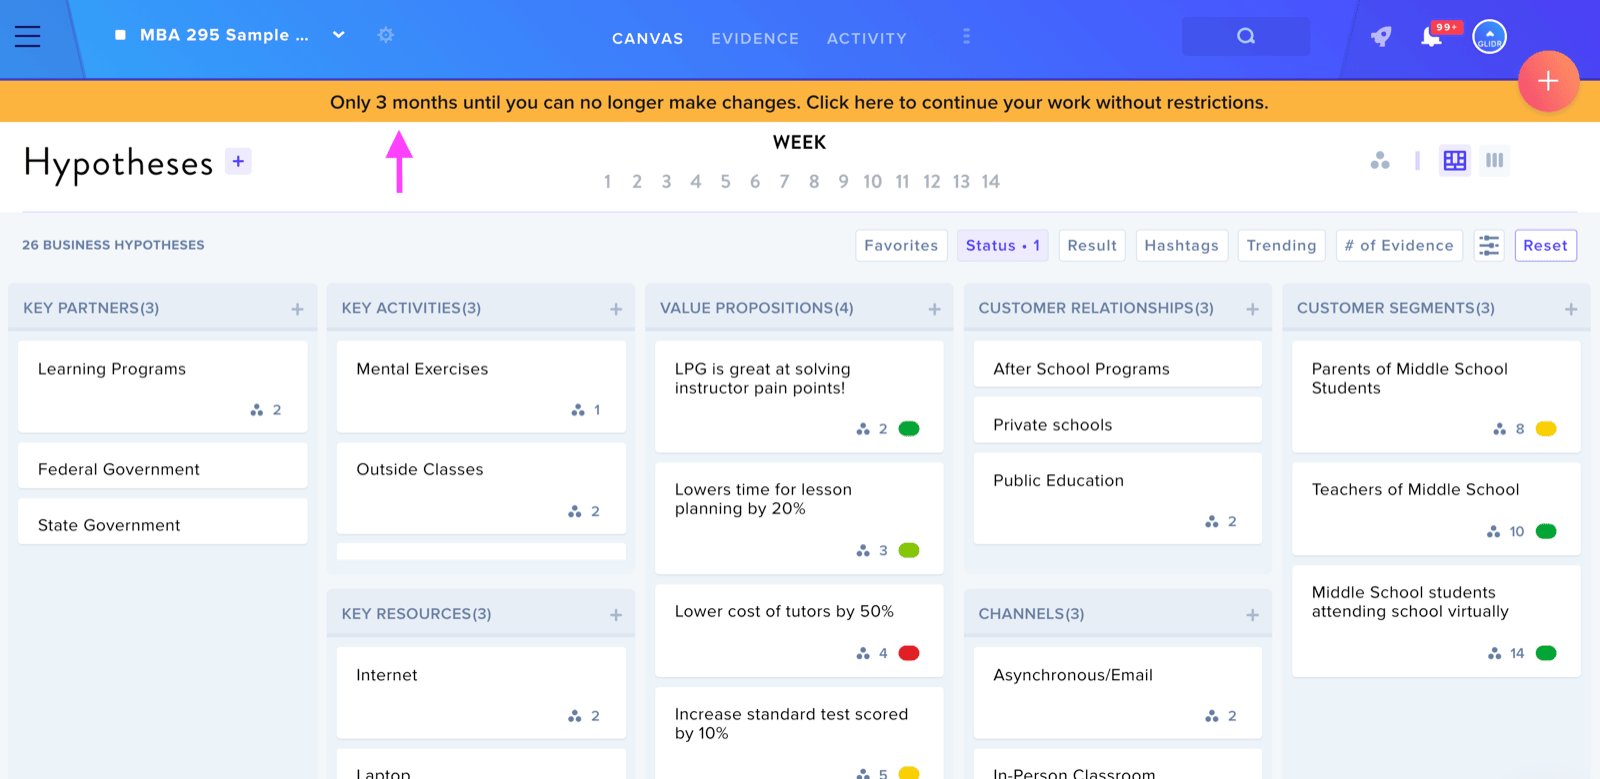Viewport: 1600px width, 779px height.
Task: Open the Federal Government card
Action: (x=163, y=466)
